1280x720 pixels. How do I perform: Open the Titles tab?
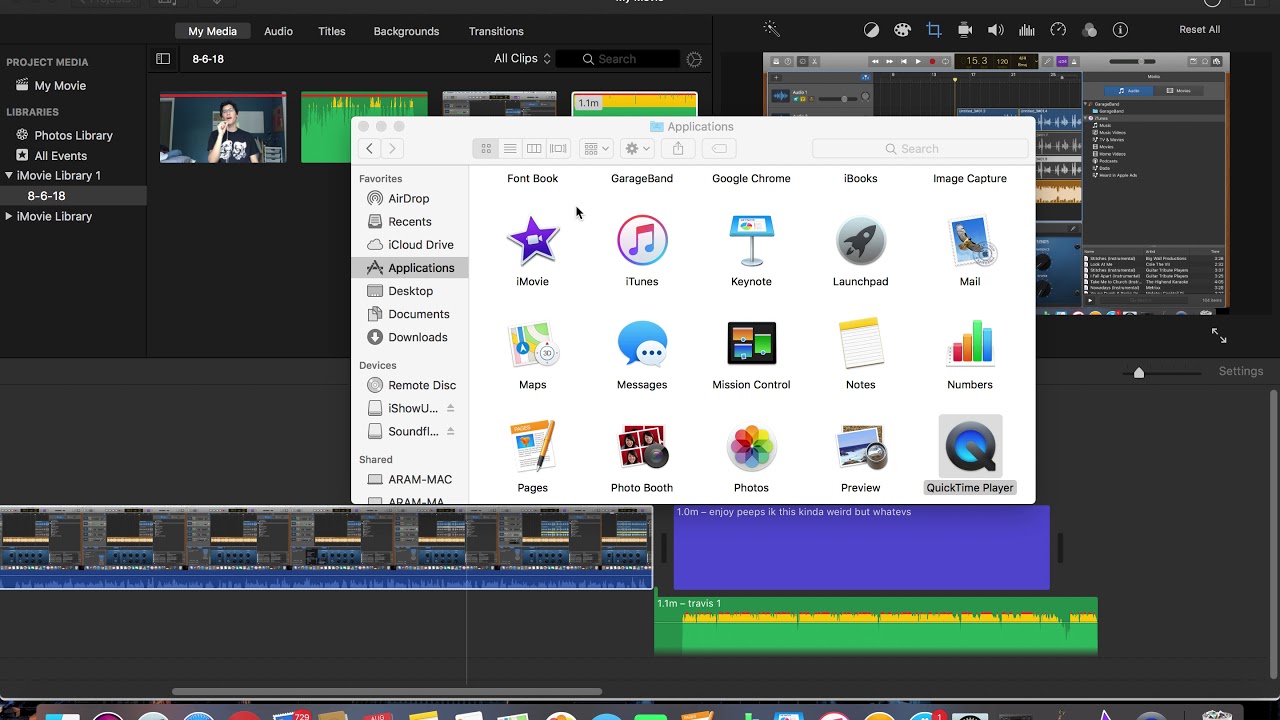332,31
